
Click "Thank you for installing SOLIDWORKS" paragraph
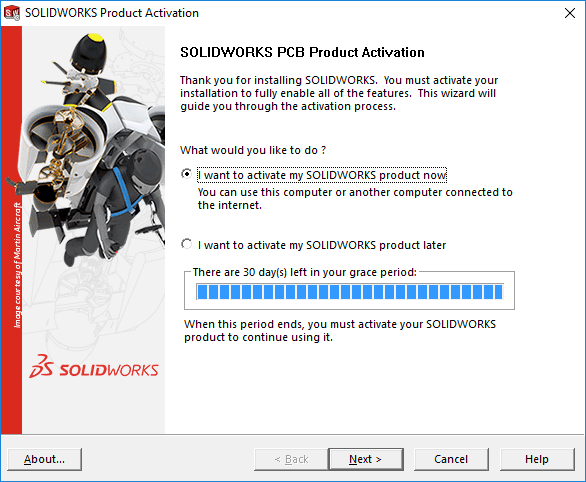pos(339,93)
